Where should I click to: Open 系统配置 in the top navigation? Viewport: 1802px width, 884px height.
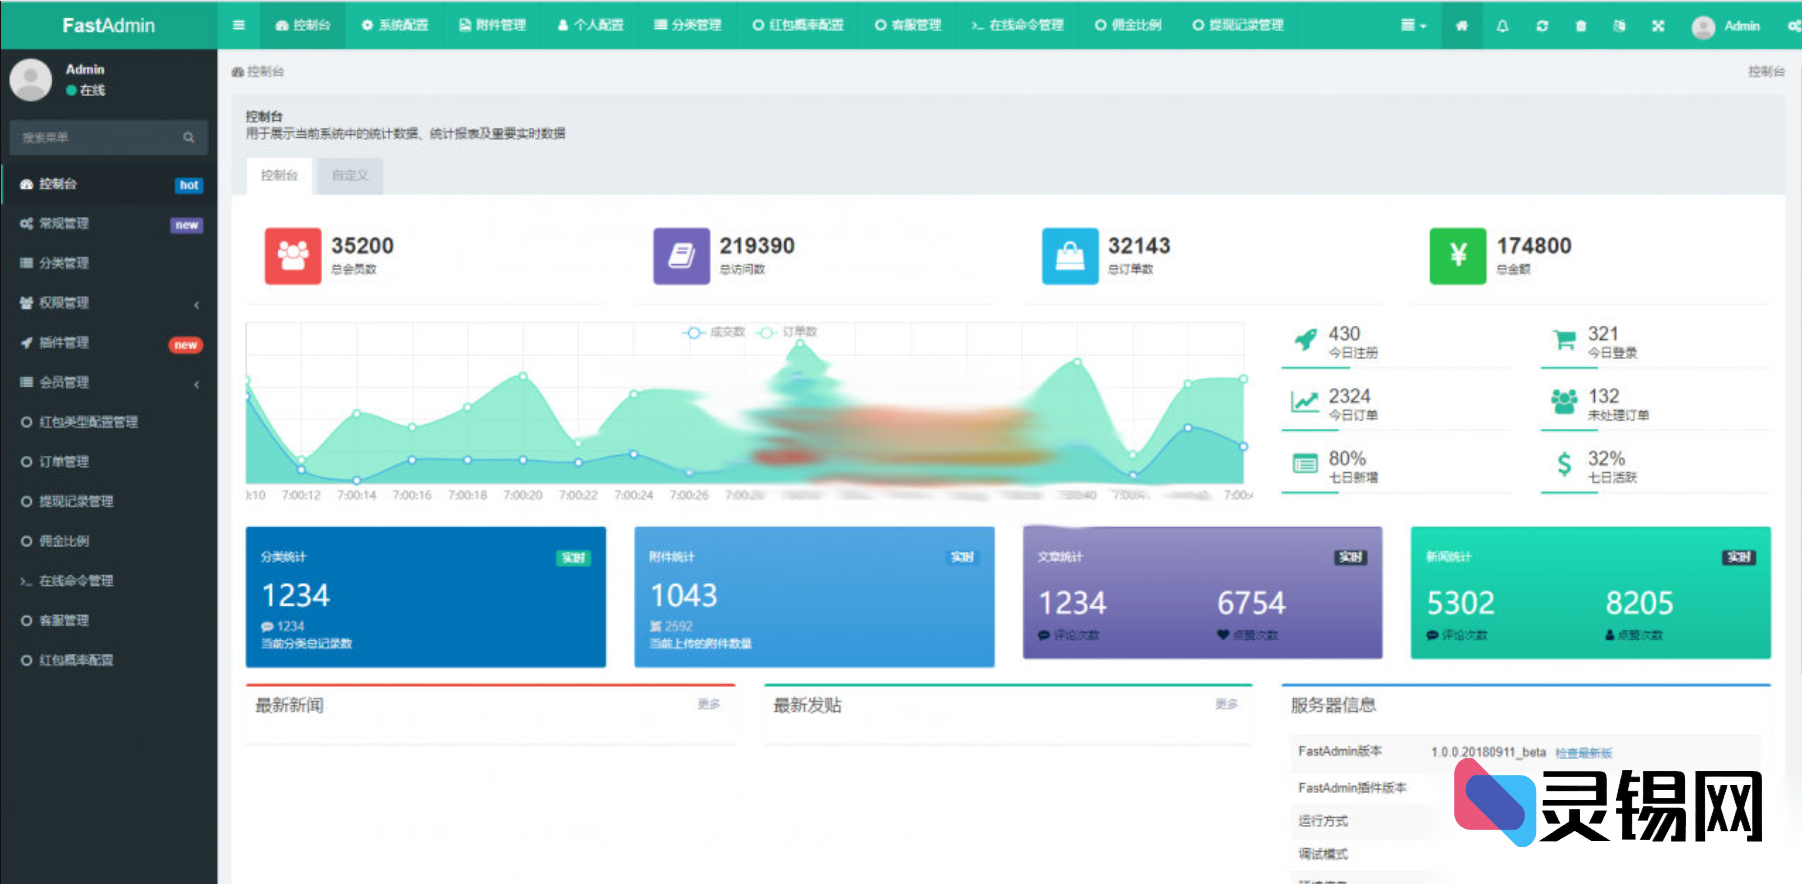pyautogui.click(x=395, y=25)
